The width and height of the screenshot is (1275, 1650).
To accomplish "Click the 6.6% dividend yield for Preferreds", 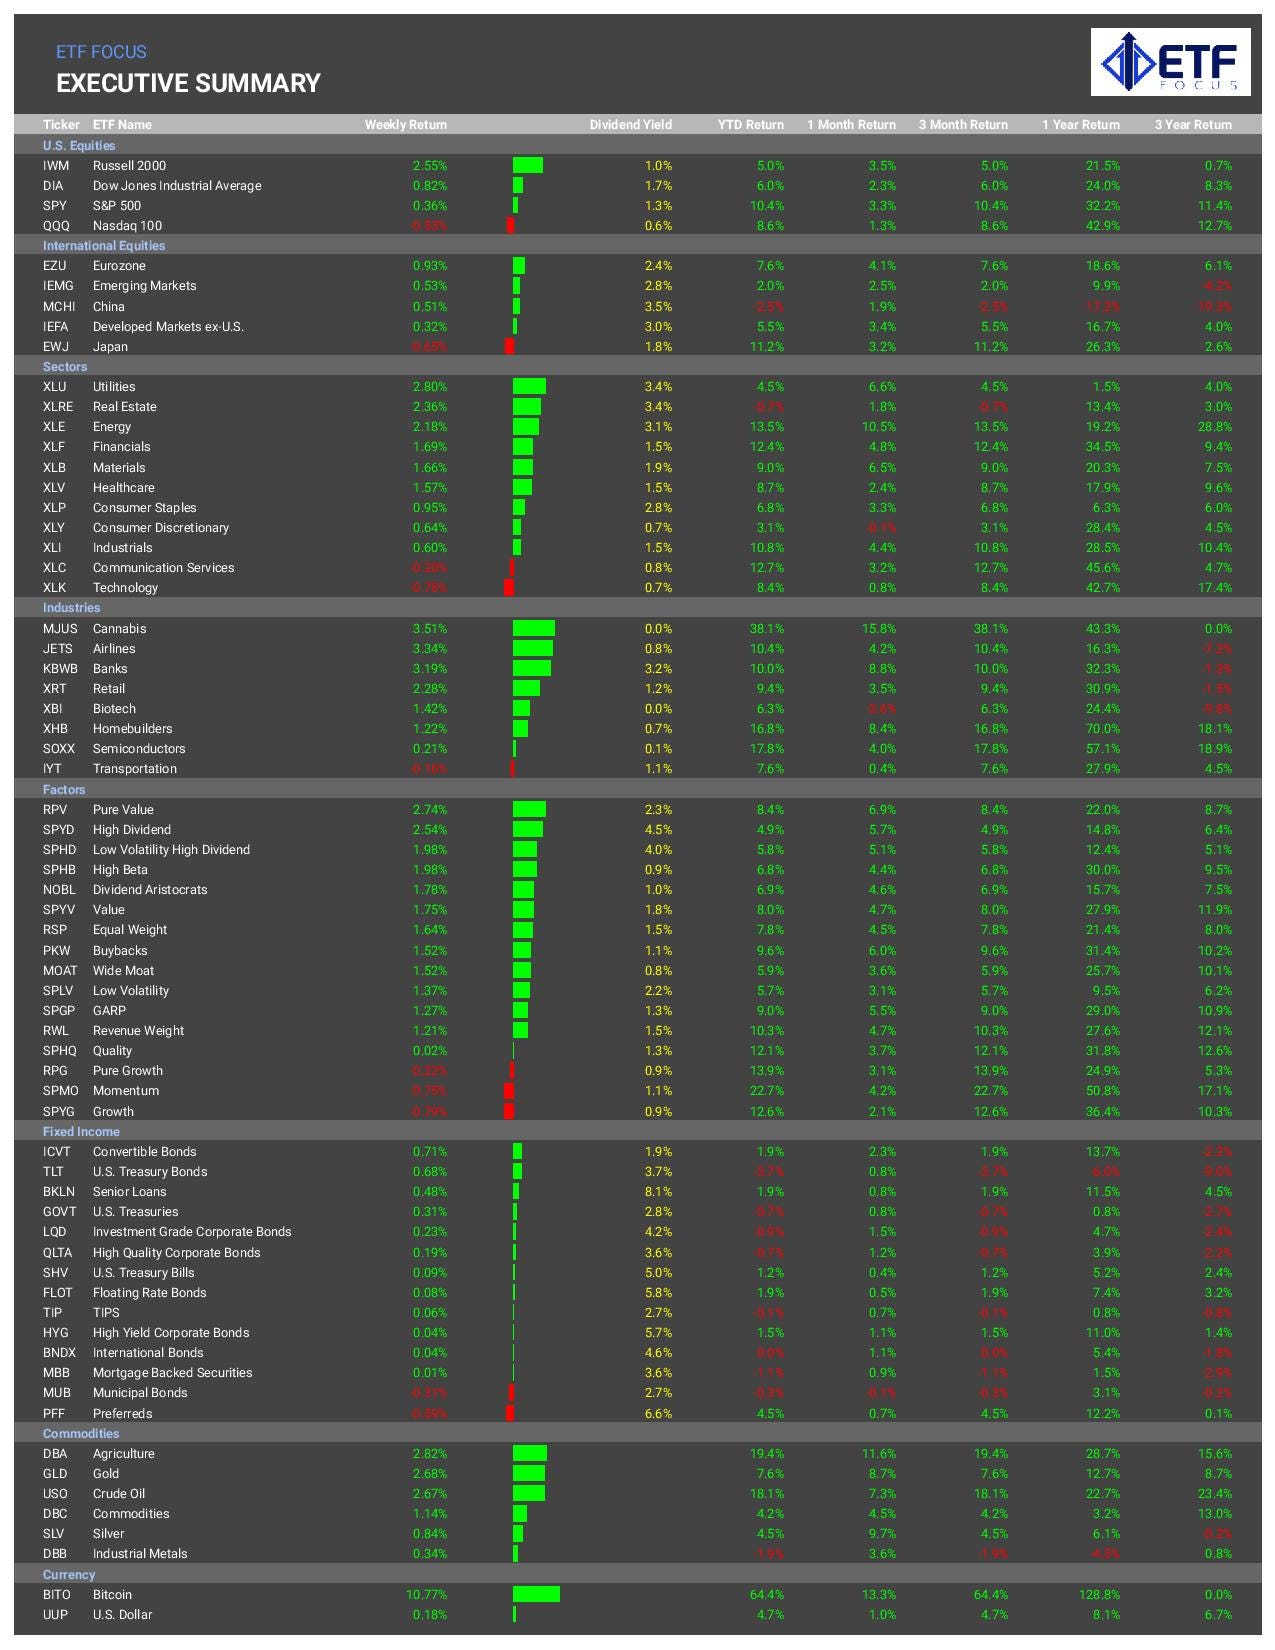I will tap(658, 1413).
